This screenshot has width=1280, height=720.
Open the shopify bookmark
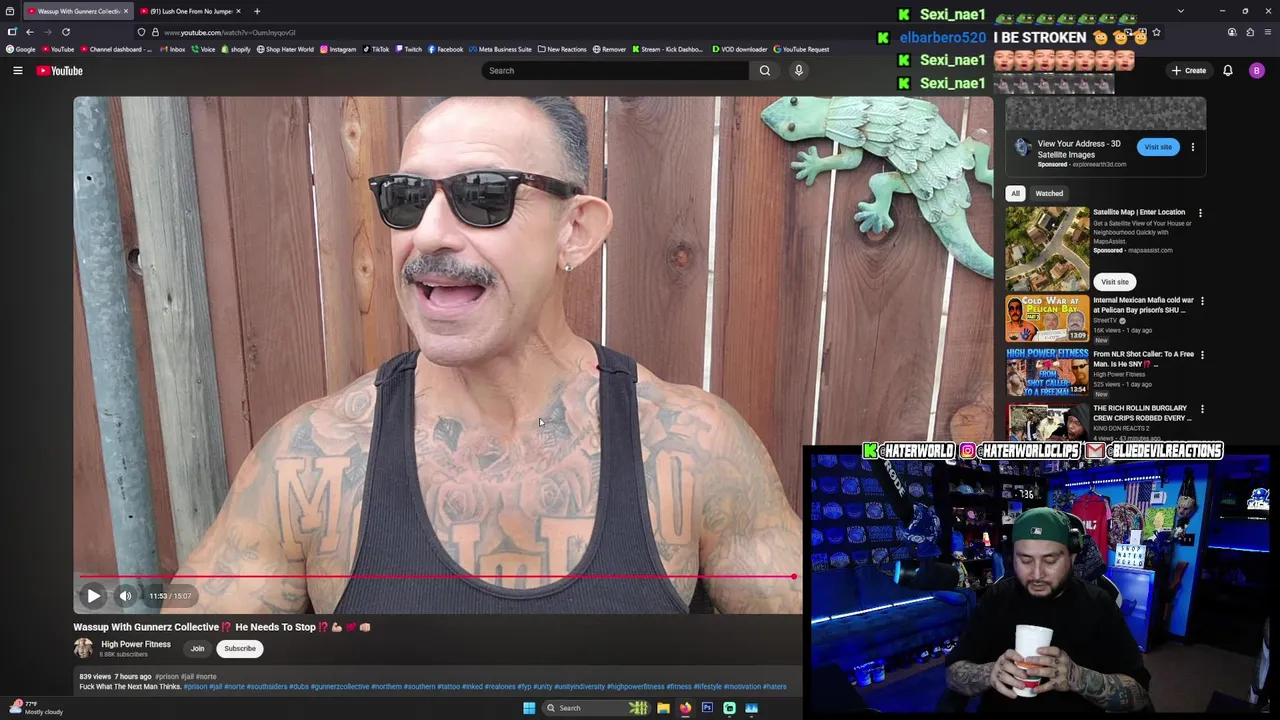236,49
